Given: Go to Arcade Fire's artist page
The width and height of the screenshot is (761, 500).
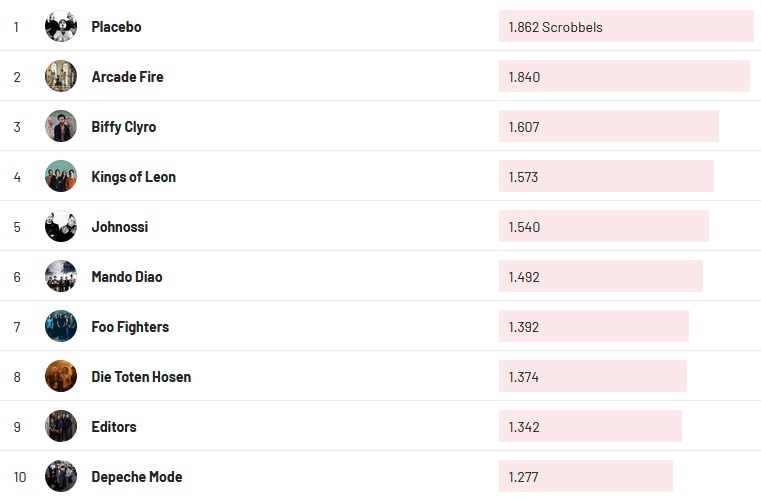Looking at the screenshot, I should tap(127, 77).
